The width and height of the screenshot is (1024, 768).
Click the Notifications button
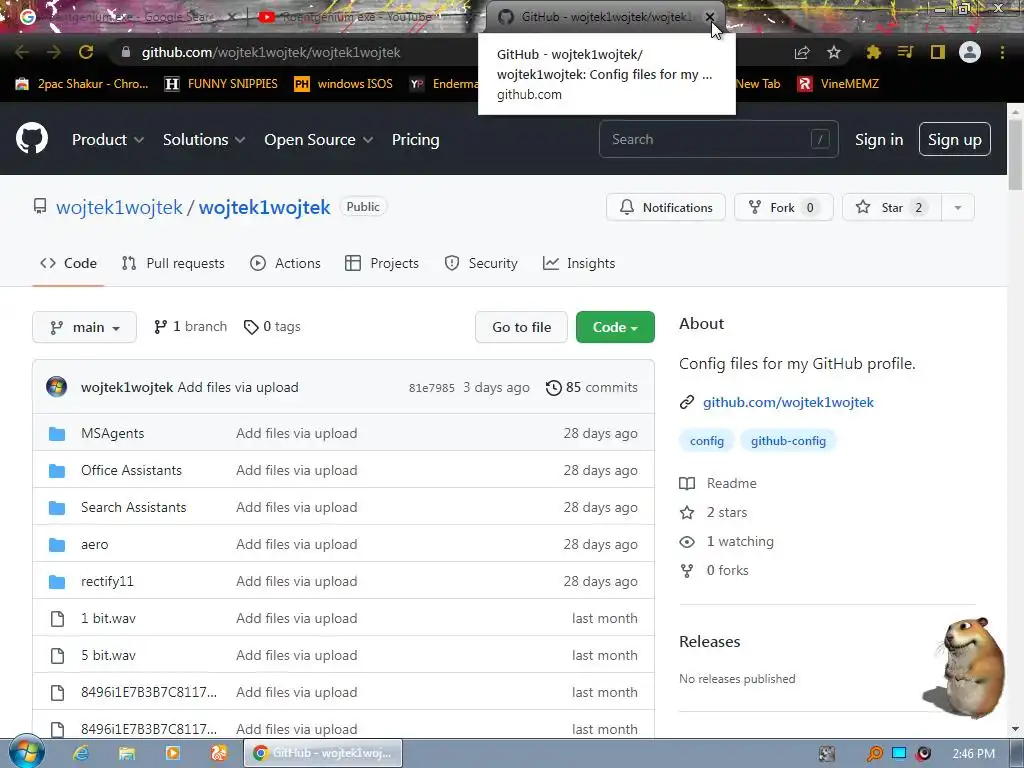(665, 208)
